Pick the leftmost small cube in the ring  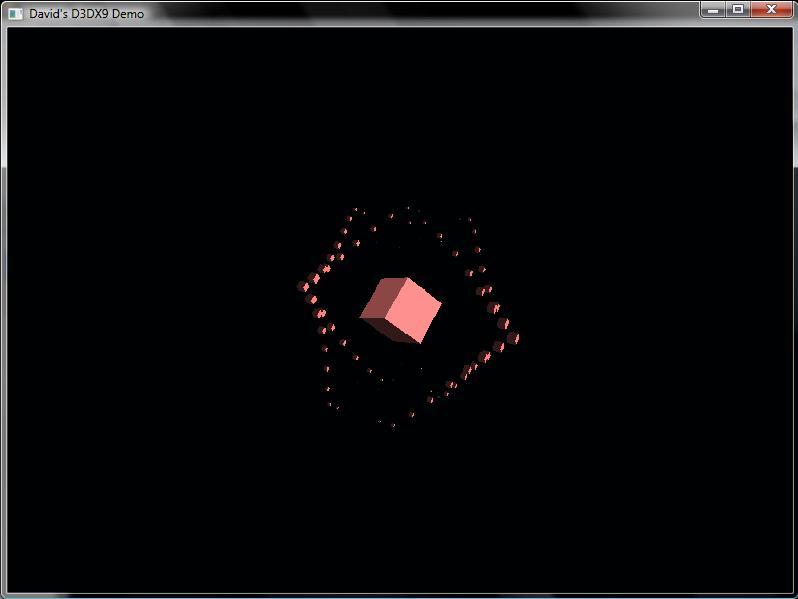point(303,287)
